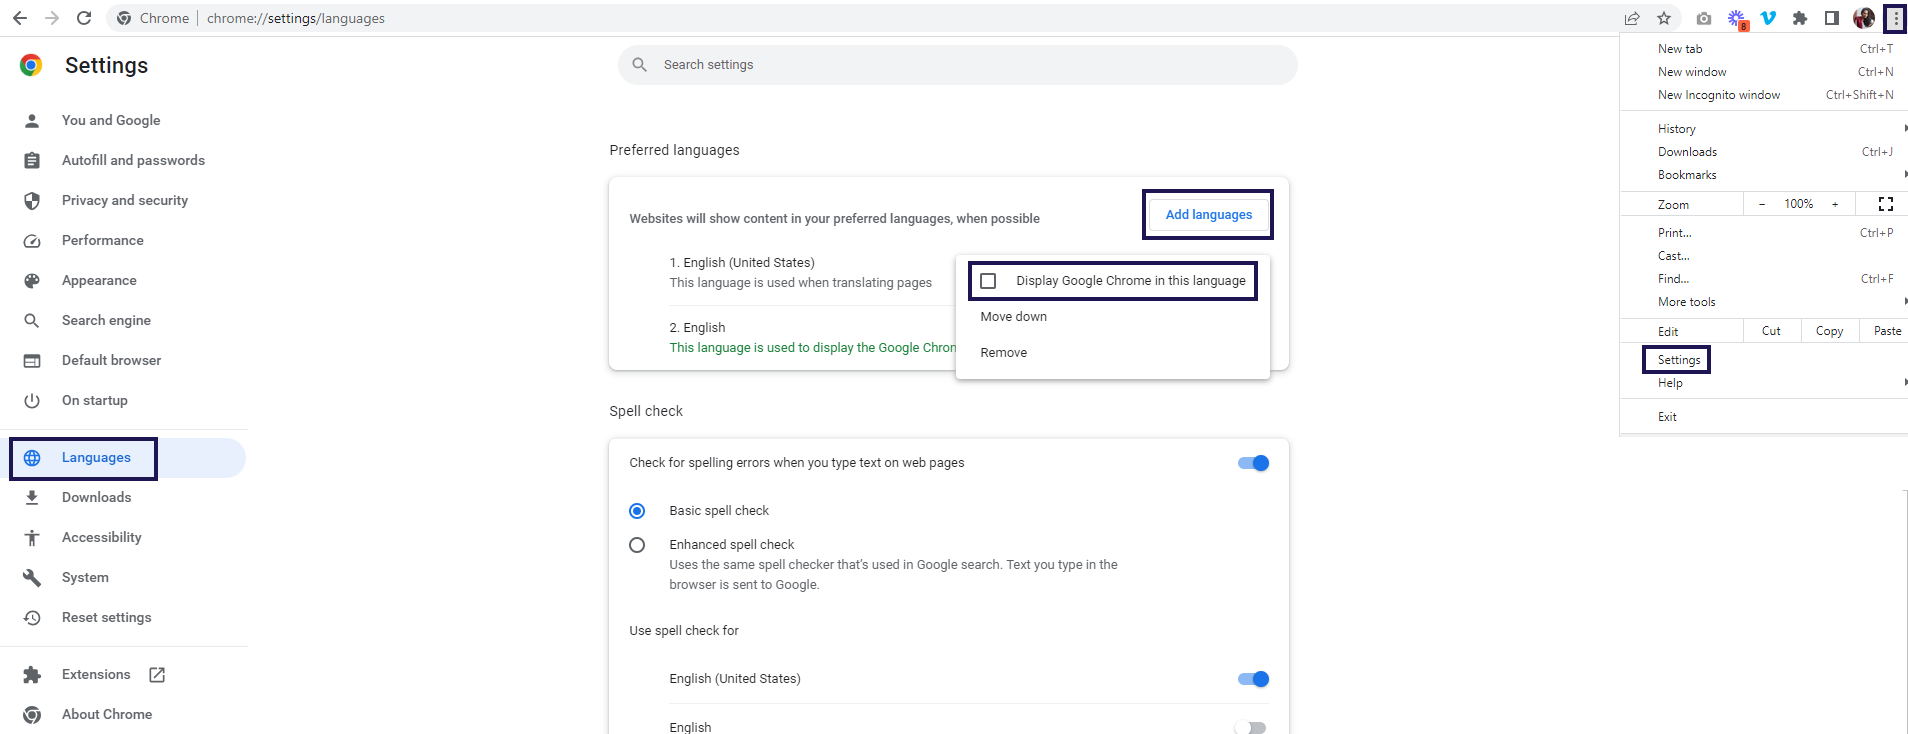Image resolution: width=1908 pixels, height=734 pixels.
Task: Click the Add languages button
Action: (x=1208, y=215)
